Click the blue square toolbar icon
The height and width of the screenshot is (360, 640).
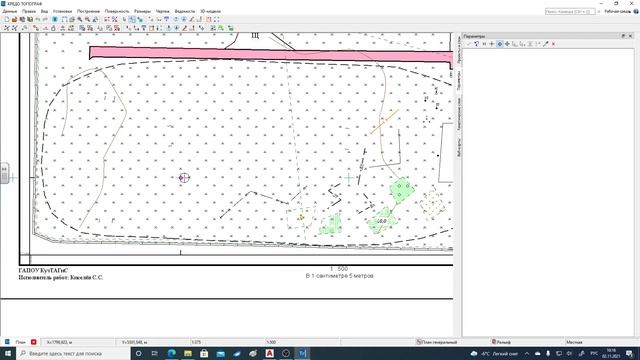point(55,19)
